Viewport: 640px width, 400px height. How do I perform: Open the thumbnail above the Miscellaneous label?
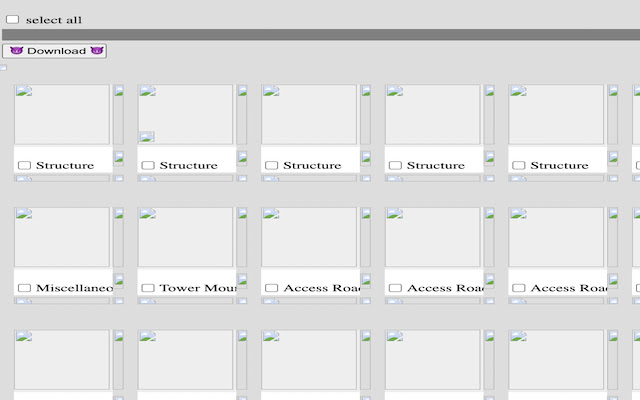pyautogui.click(x=62, y=237)
